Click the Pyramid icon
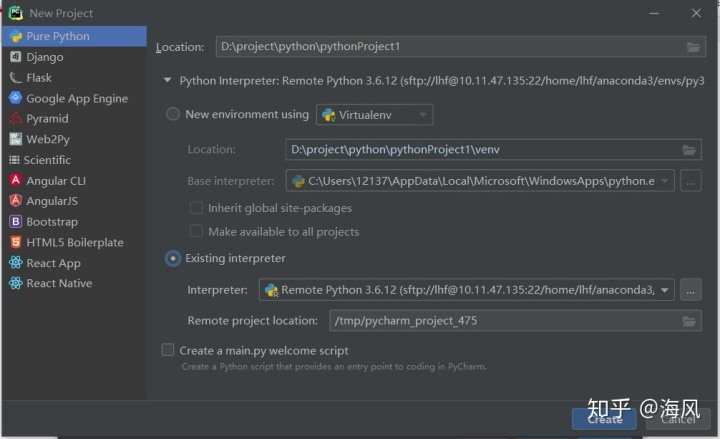 [x=16, y=118]
